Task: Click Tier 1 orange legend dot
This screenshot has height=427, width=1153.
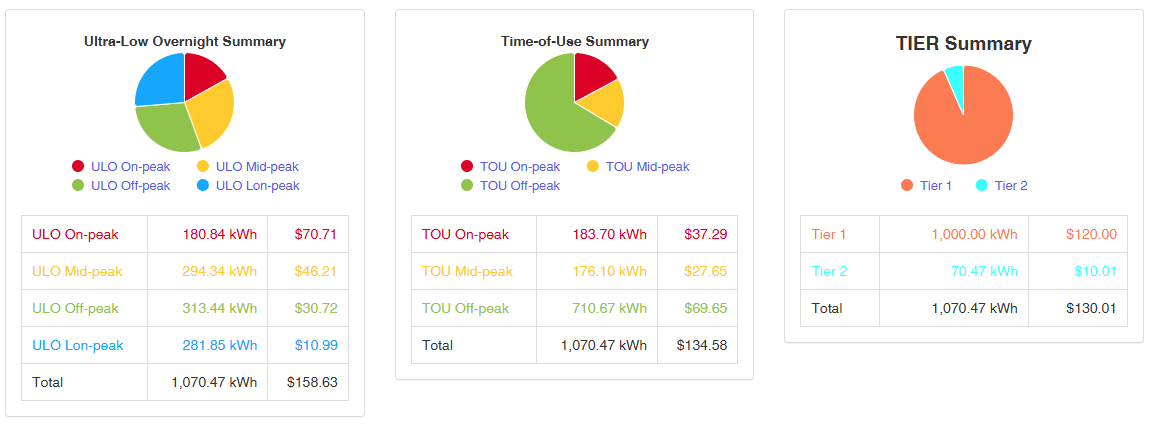Action: pos(907,186)
